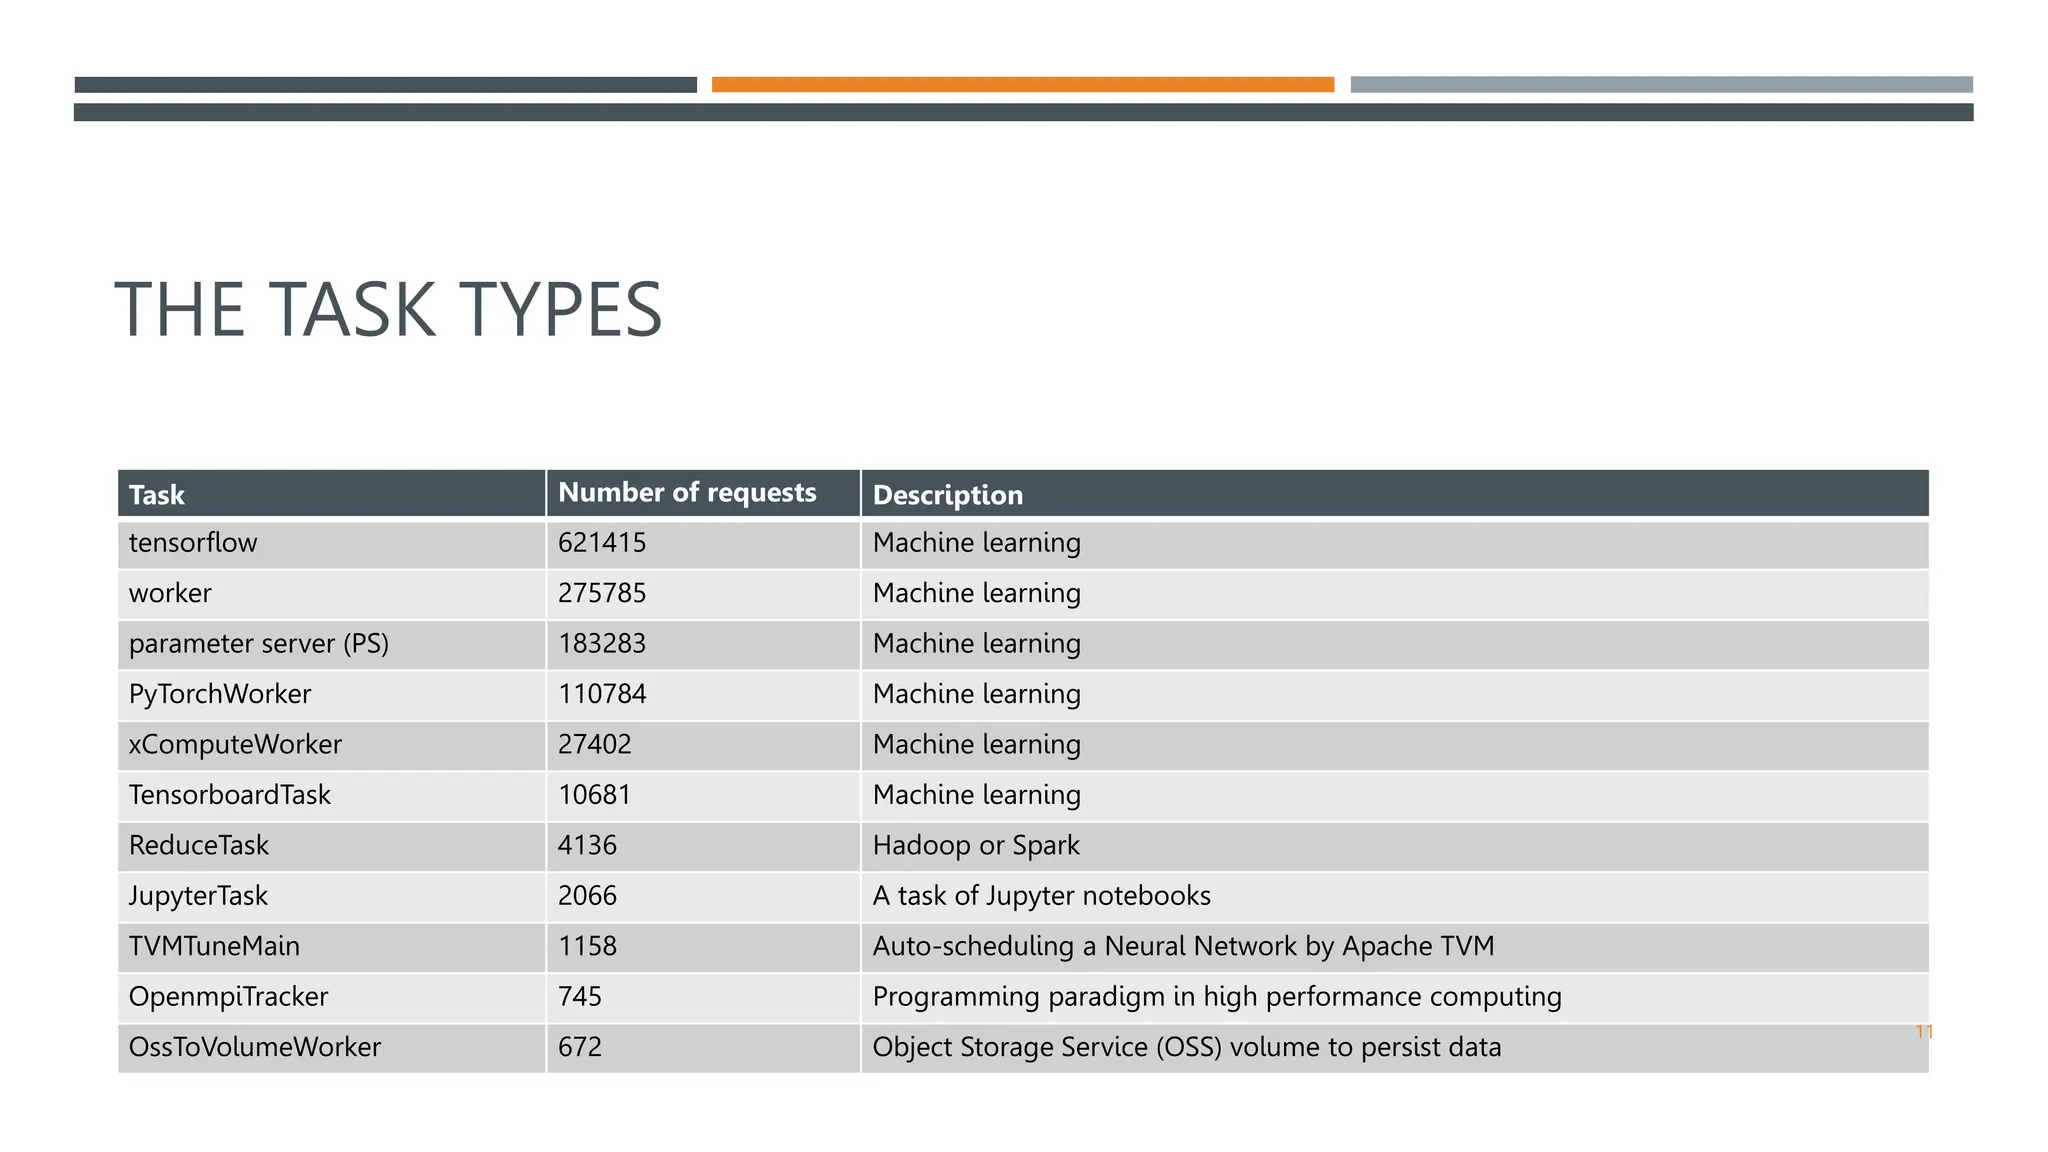
Task: Select the 'Task' column header
Action: pos(157,495)
